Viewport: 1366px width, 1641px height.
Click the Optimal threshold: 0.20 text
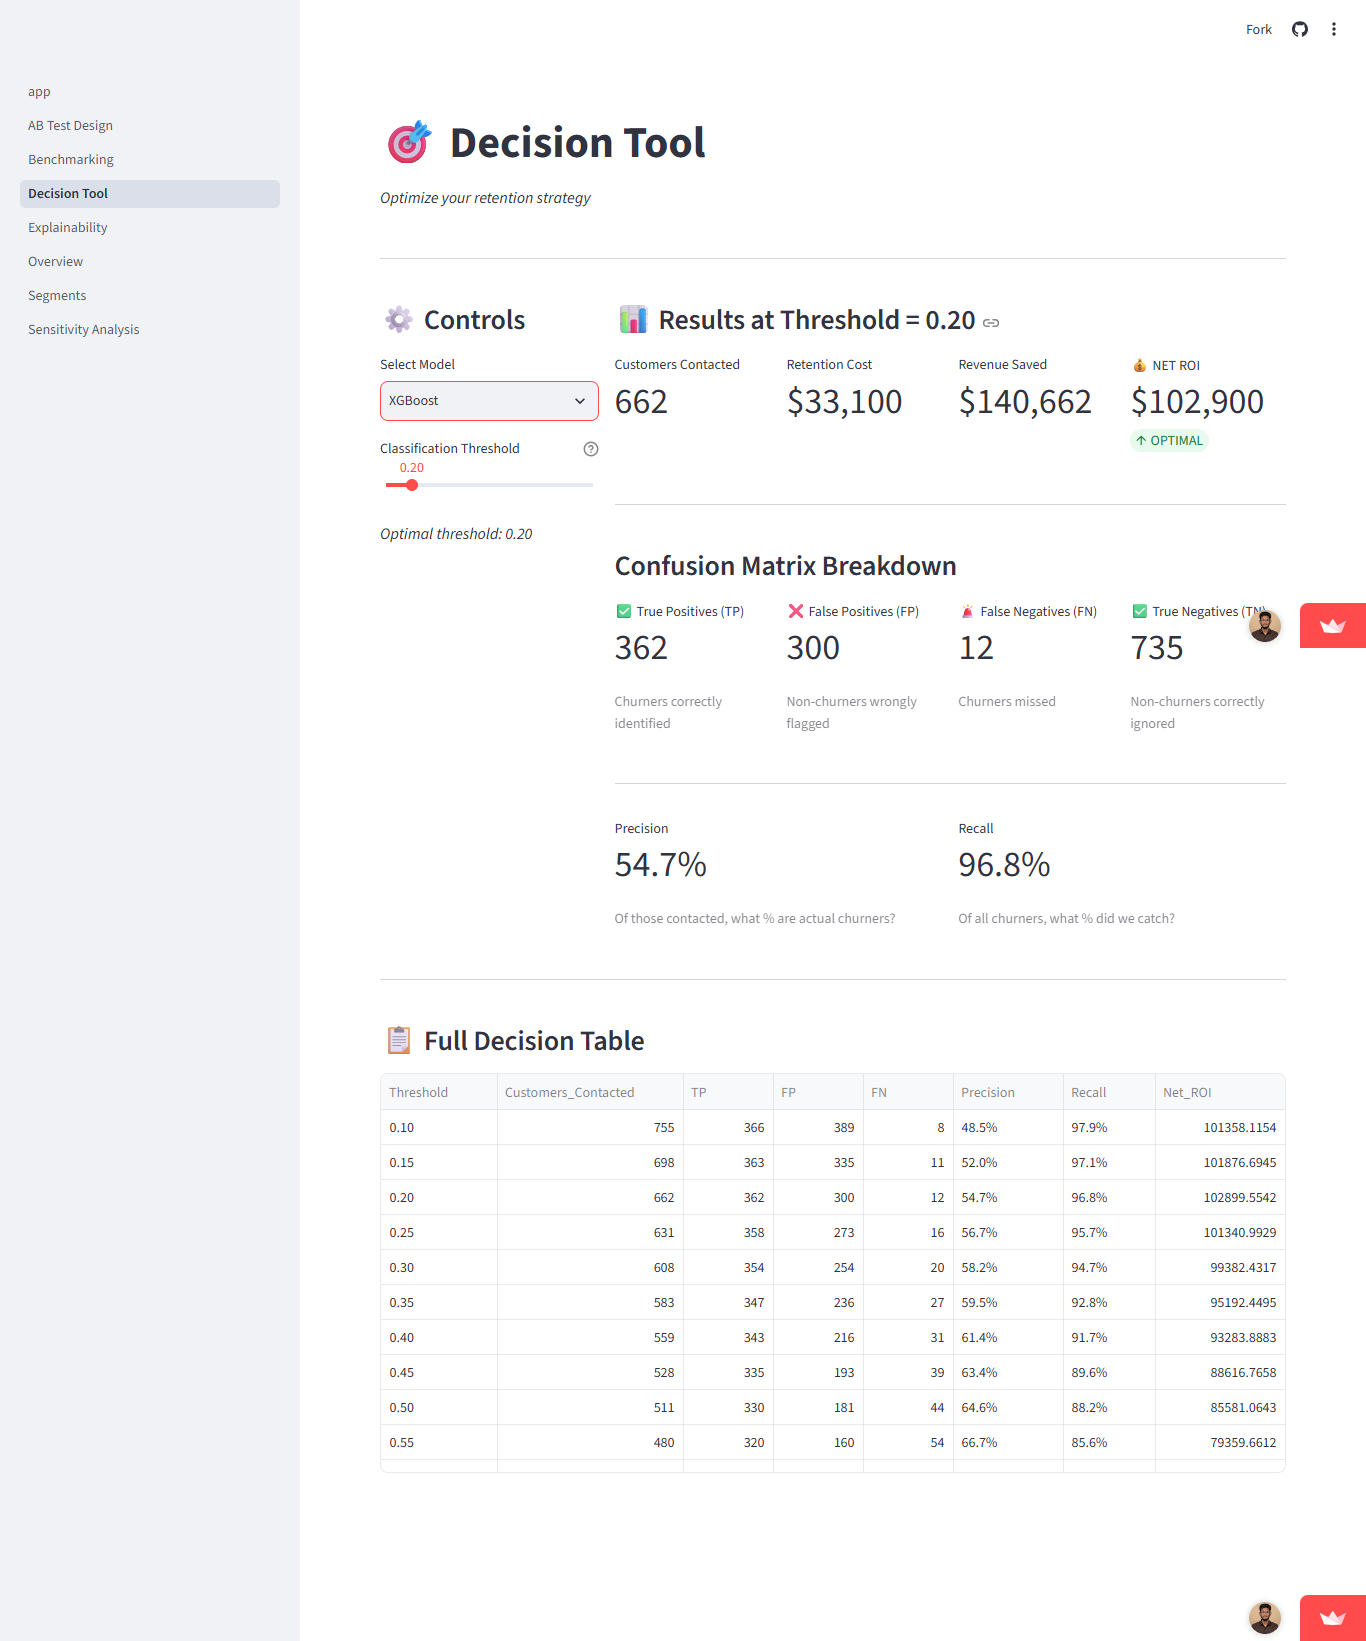[456, 534]
